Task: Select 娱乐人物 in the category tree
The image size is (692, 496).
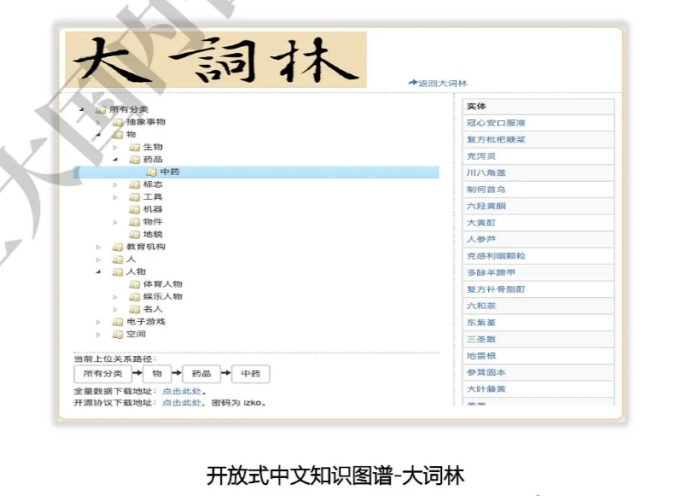Action: pos(162,296)
